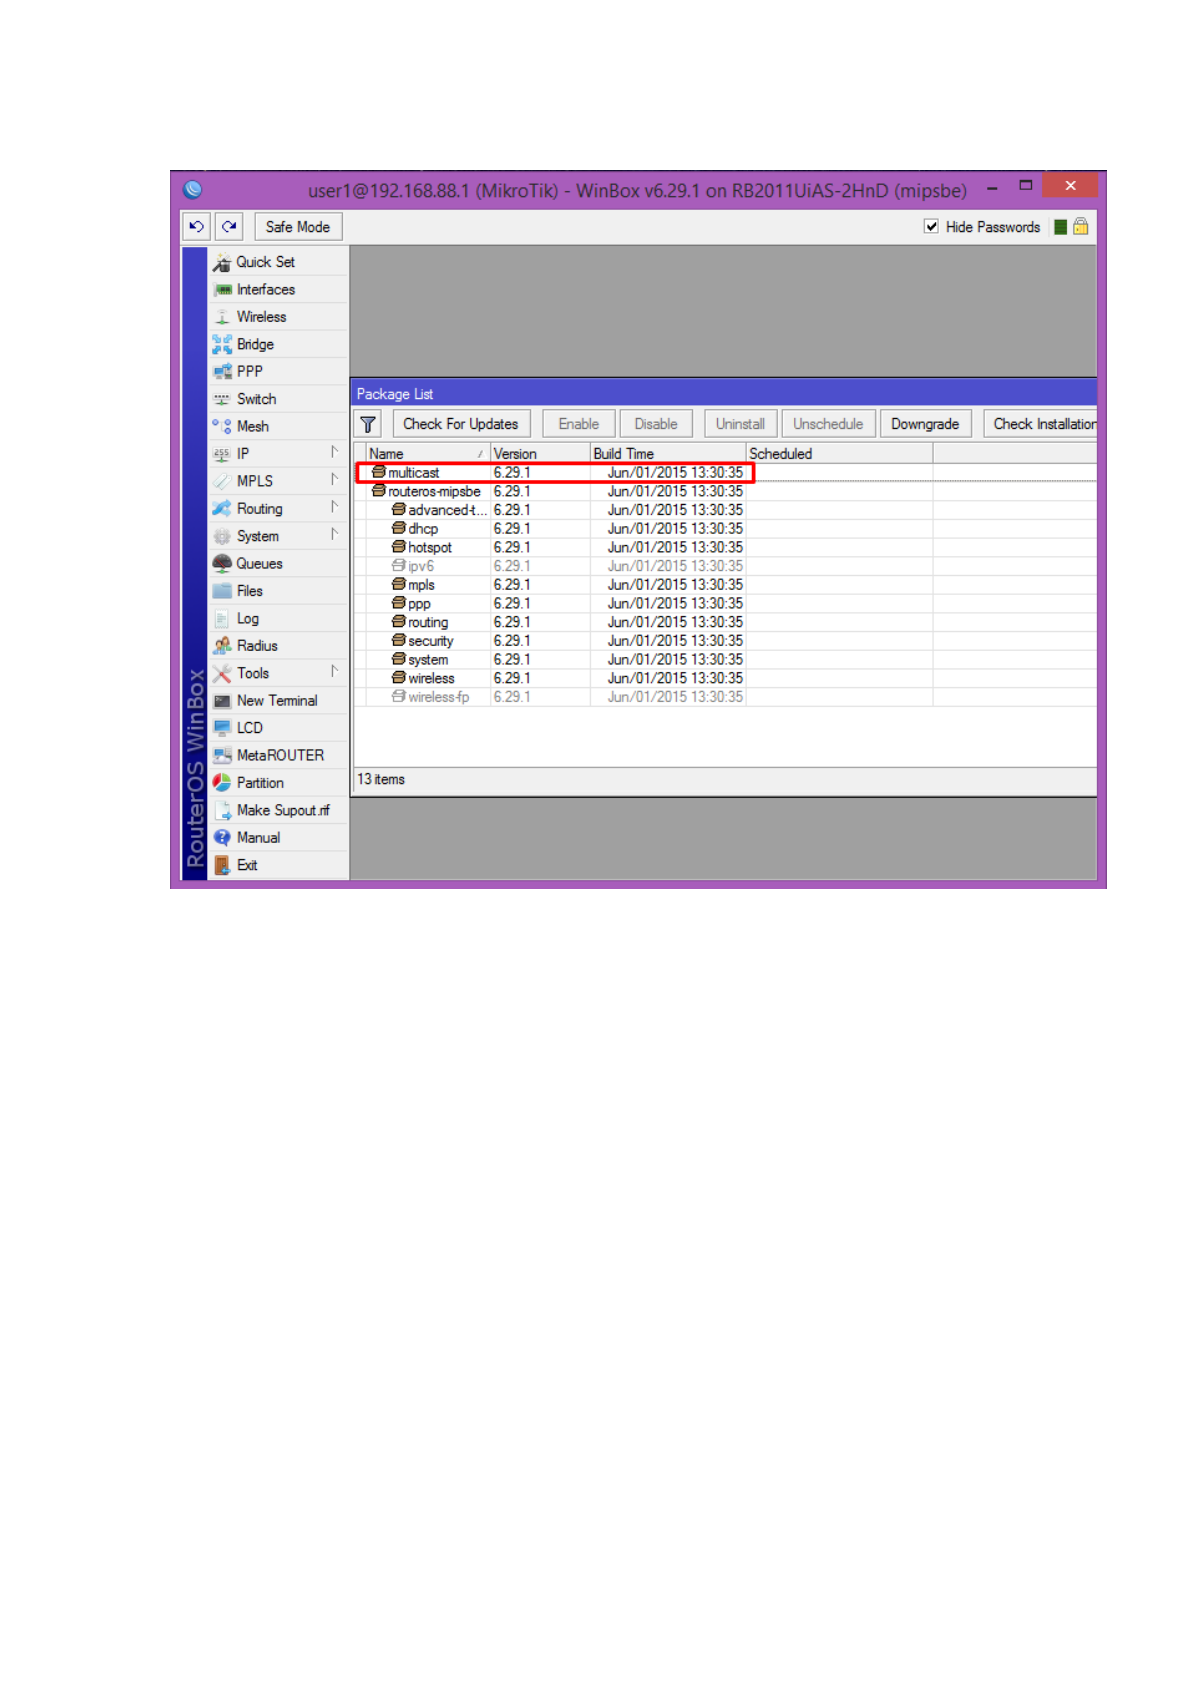
Task: Click the Disable button
Action: coord(656,425)
